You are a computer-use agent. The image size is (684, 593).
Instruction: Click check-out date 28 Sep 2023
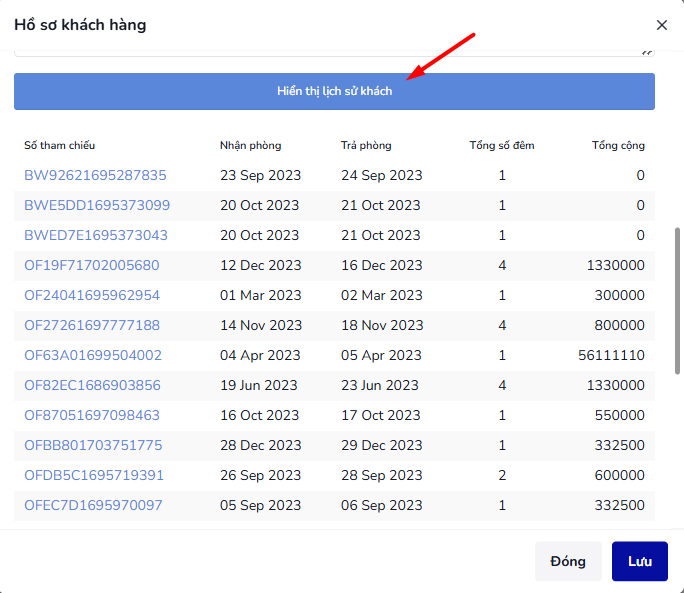point(382,475)
